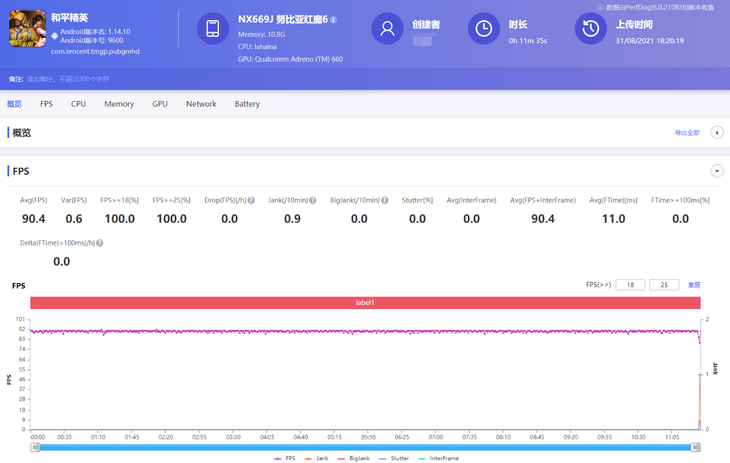
Task: Switch to the FPS tab
Action: [46, 104]
